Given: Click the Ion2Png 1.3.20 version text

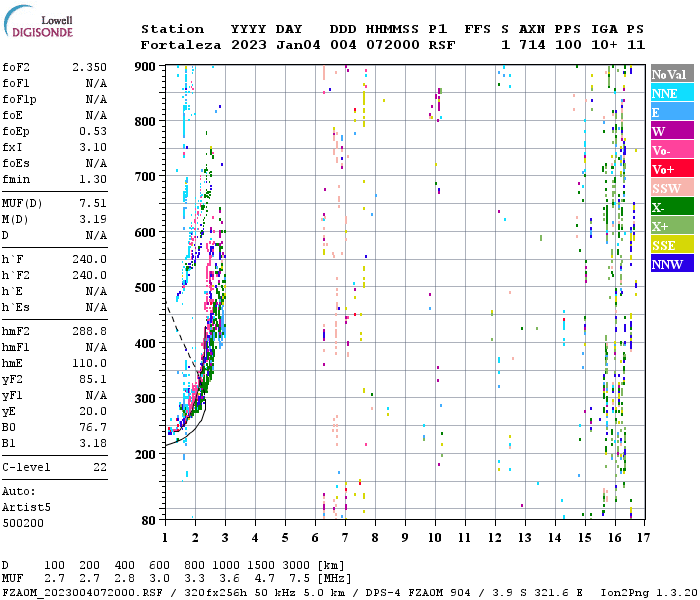Looking at the screenshot, I should (649, 593).
